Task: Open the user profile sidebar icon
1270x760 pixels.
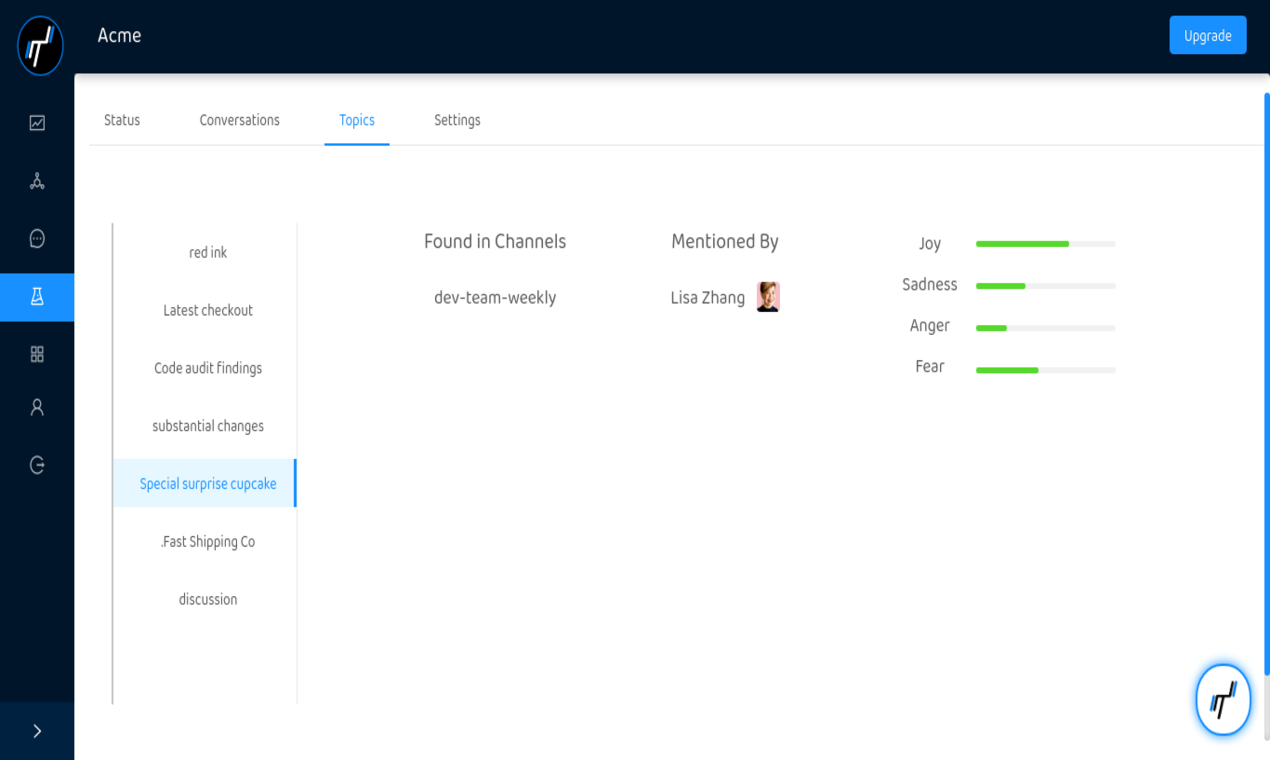Action: pyautogui.click(x=37, y=406)
